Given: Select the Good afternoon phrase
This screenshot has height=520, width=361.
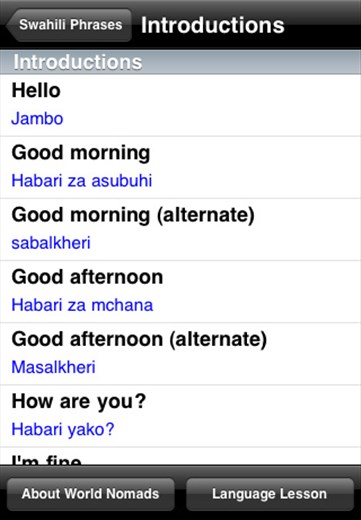Looking at the screenshot, I should click(x=87, y=277).
